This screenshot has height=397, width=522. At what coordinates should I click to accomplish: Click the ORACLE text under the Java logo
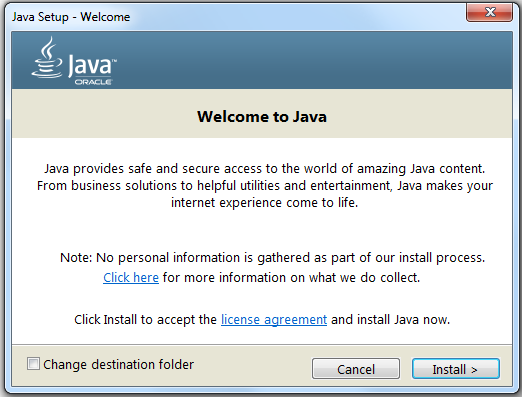point(93,82)
